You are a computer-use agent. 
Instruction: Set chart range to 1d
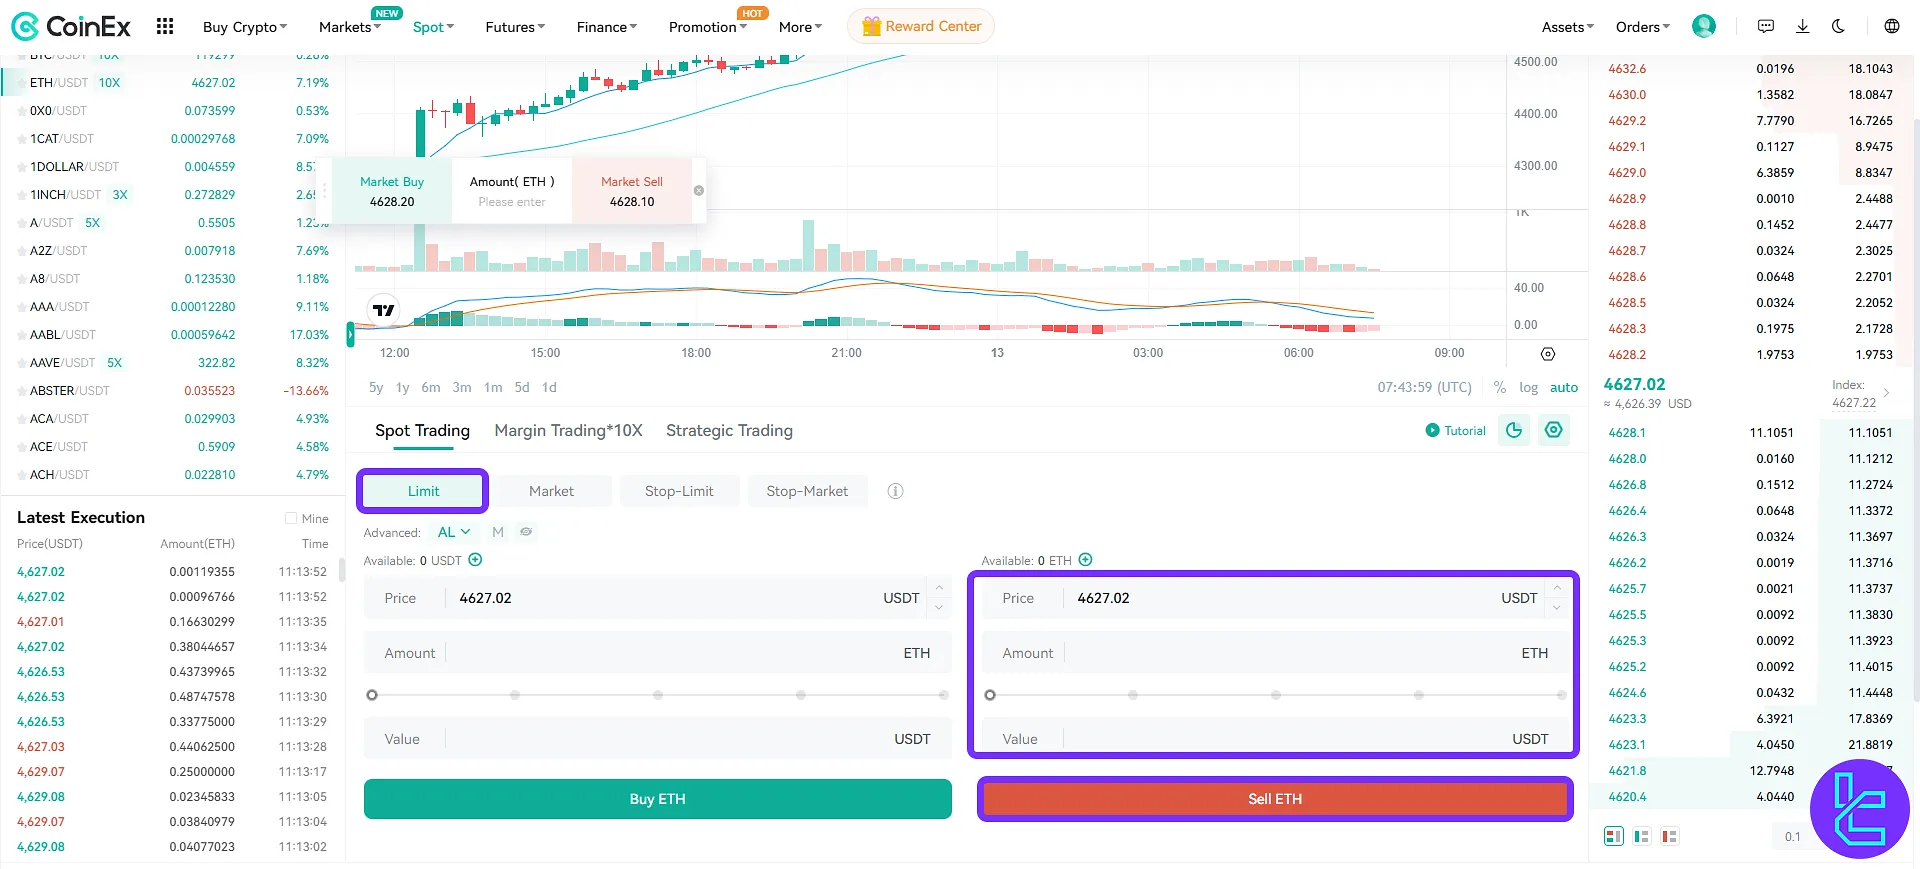(549, 387)
